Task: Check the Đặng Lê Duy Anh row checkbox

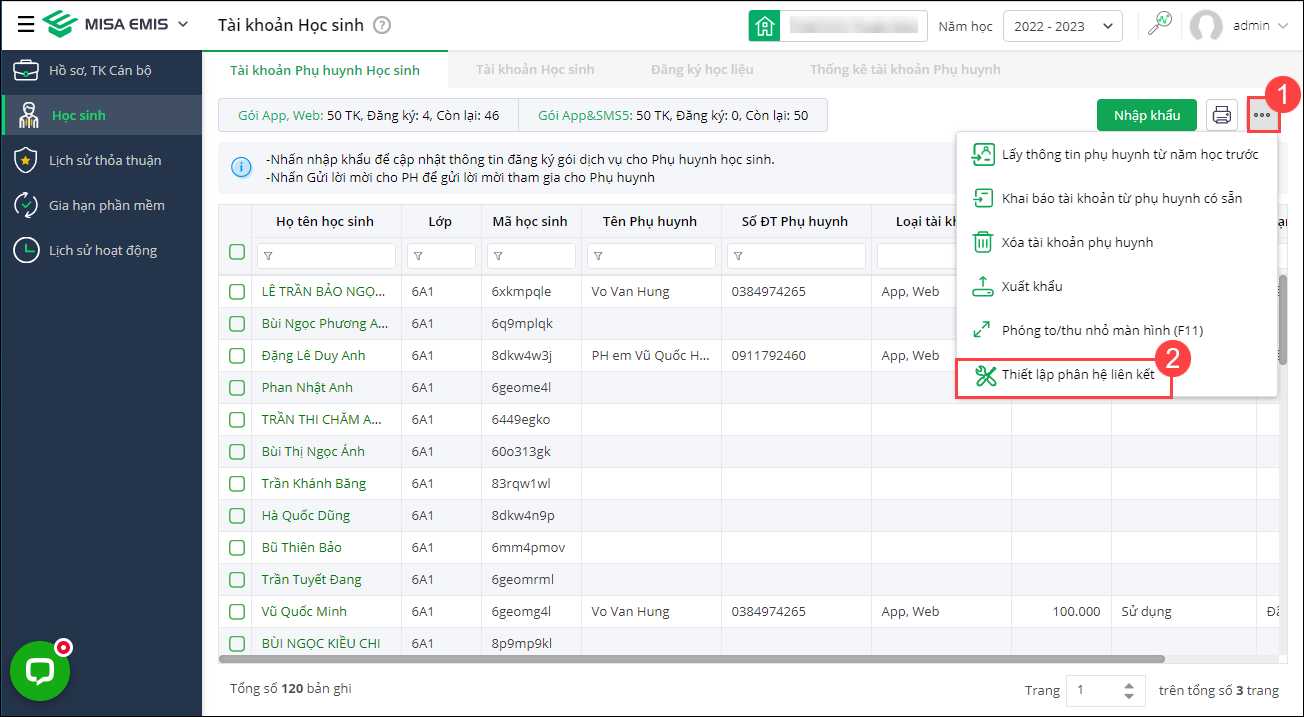Action: tap(237, 356)
